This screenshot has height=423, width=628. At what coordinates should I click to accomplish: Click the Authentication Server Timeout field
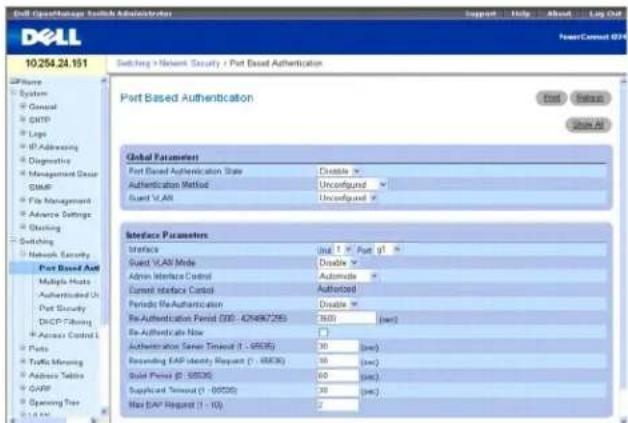(338, 346)
